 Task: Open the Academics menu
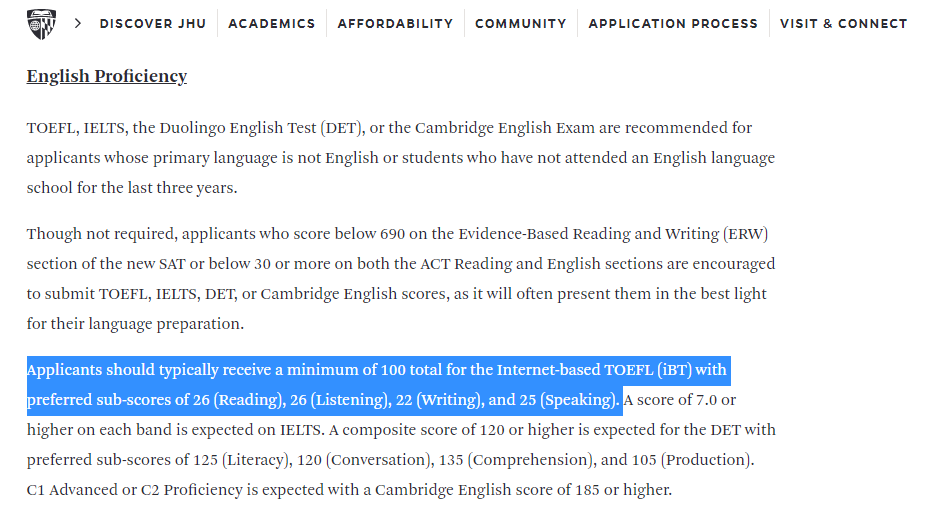(x=272, y=23)
